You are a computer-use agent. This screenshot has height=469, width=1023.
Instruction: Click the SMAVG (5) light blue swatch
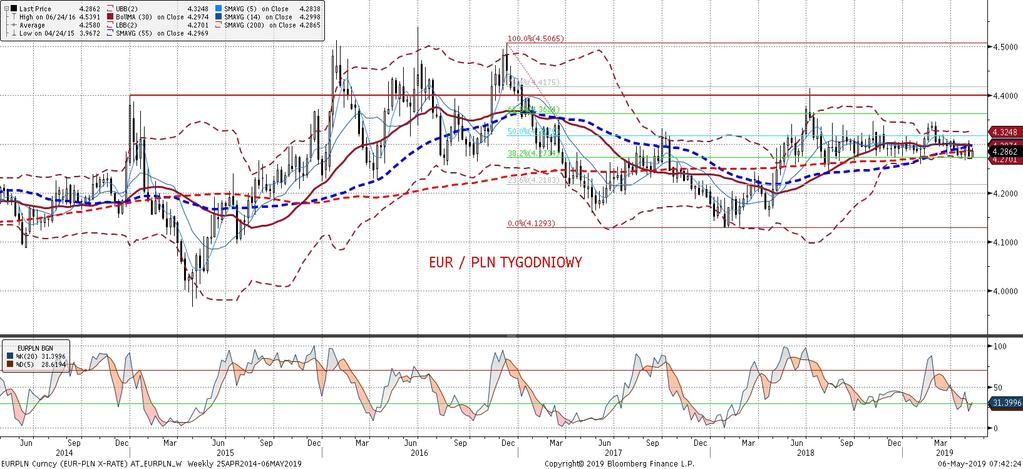point(219,8)
